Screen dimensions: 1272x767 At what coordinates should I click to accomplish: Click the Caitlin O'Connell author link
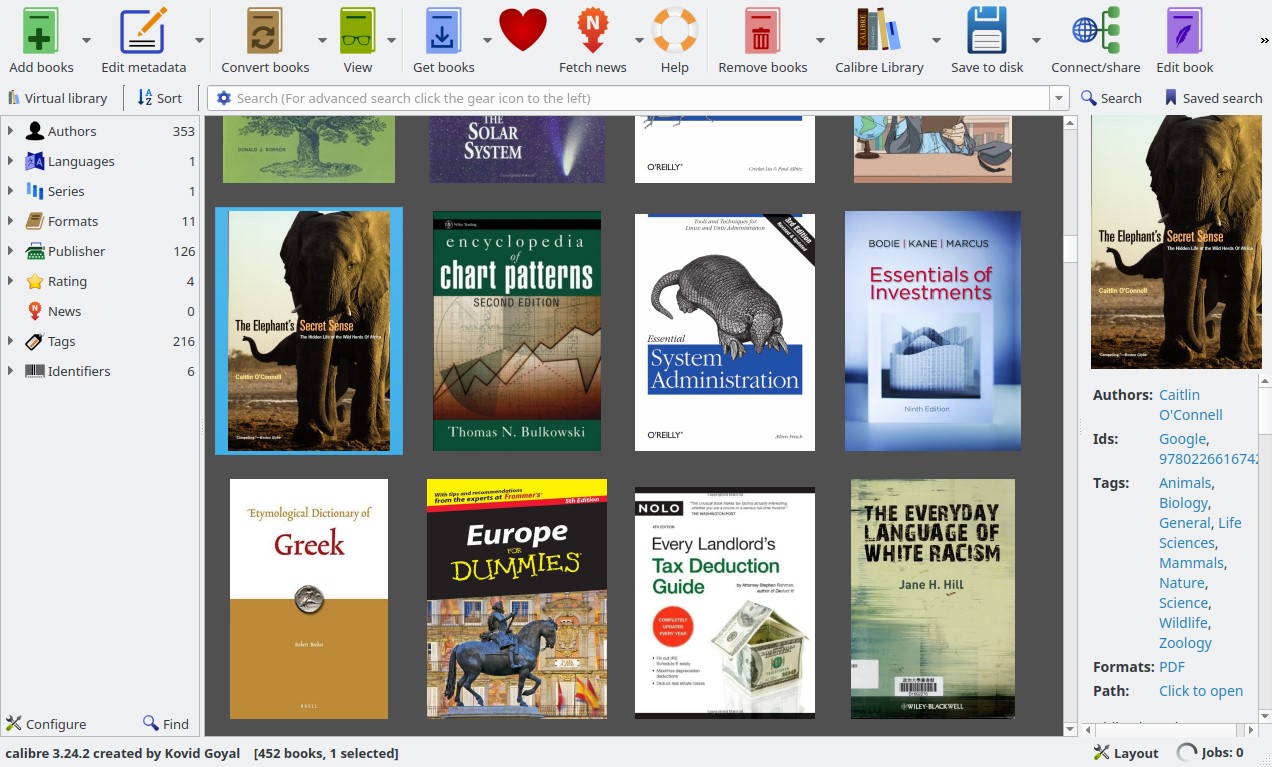pos(1190,405)
